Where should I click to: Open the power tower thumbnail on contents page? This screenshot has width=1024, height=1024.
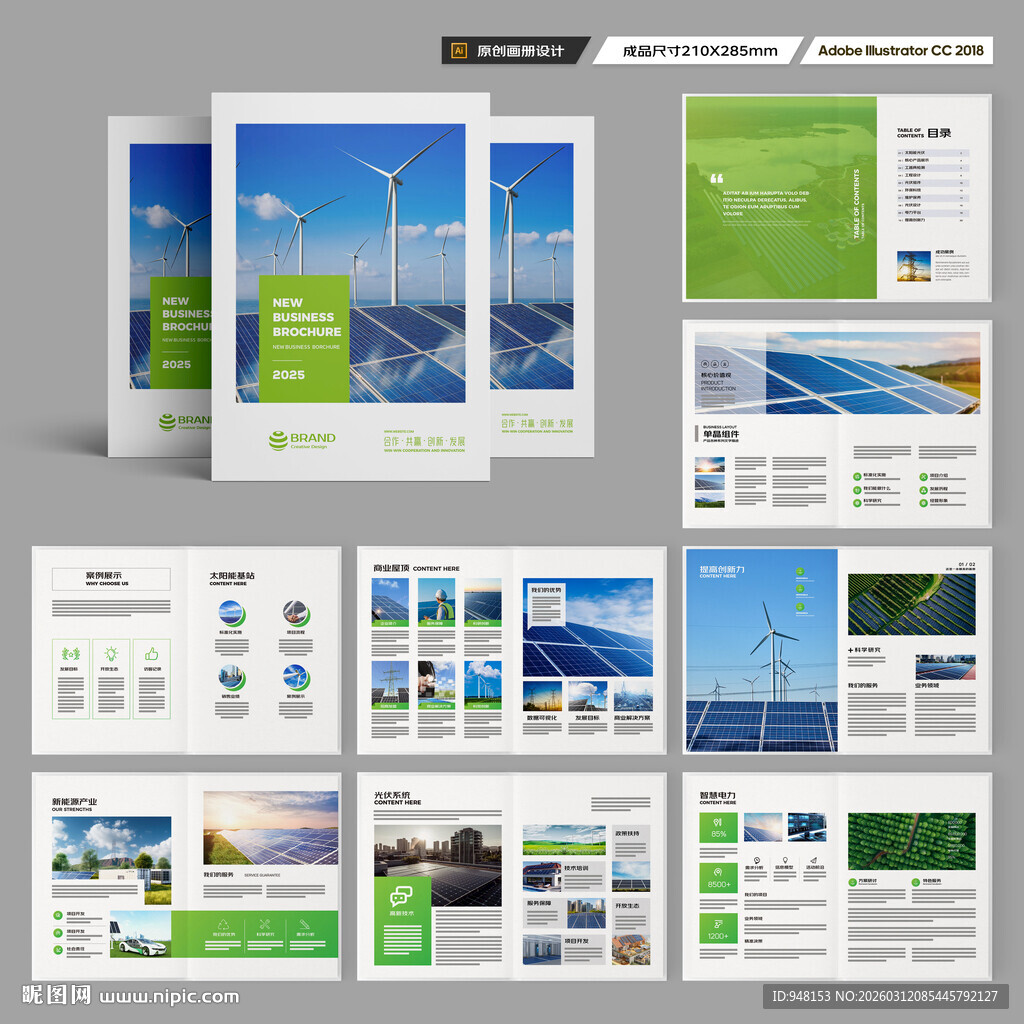(x=914, y=266)
